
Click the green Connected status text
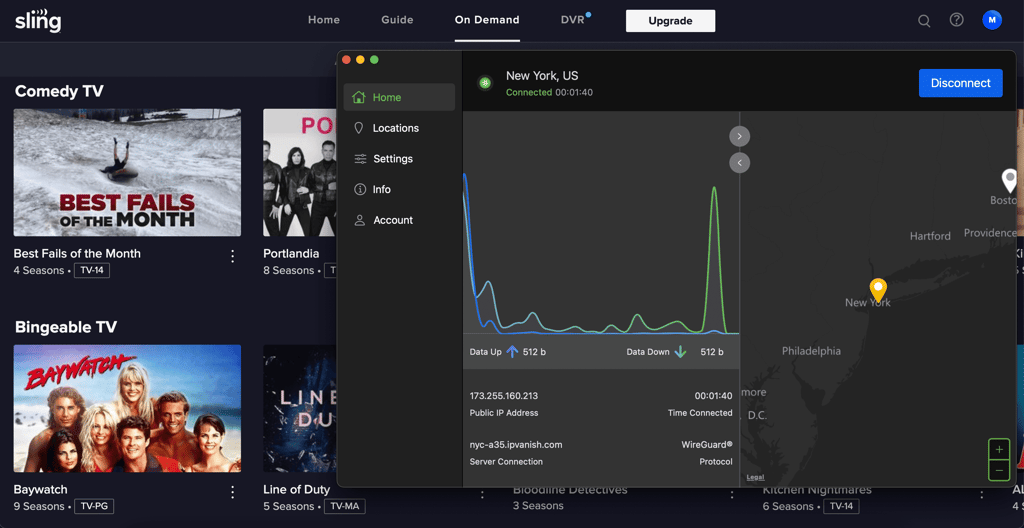point(529,93)
